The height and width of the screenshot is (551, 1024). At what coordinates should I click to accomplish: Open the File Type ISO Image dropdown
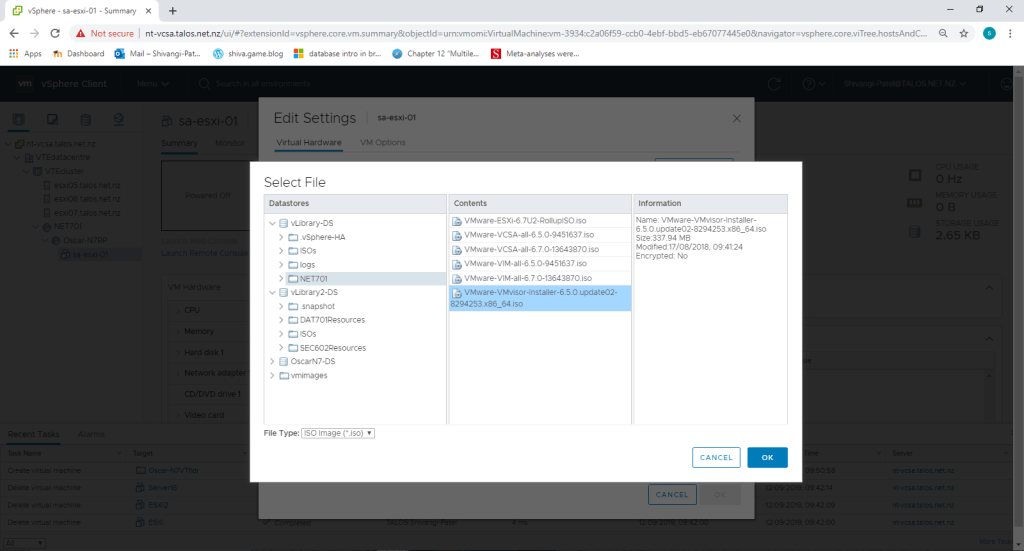(337, 433)
